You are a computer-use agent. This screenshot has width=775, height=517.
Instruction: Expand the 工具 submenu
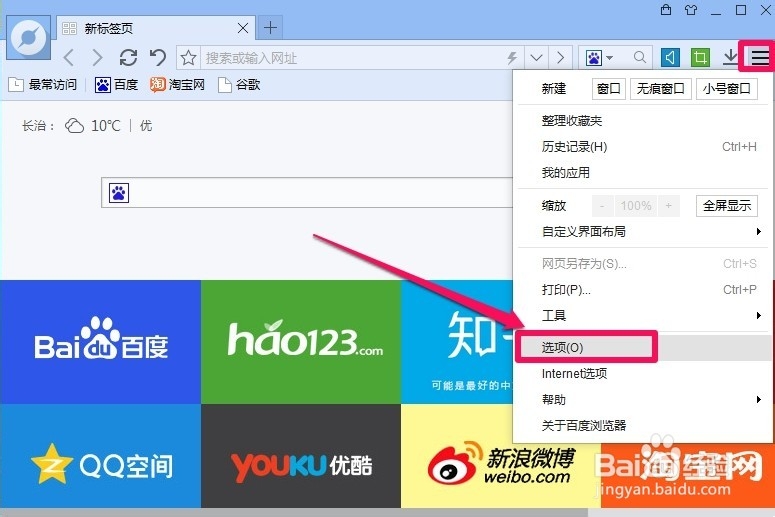click(643, 315)
